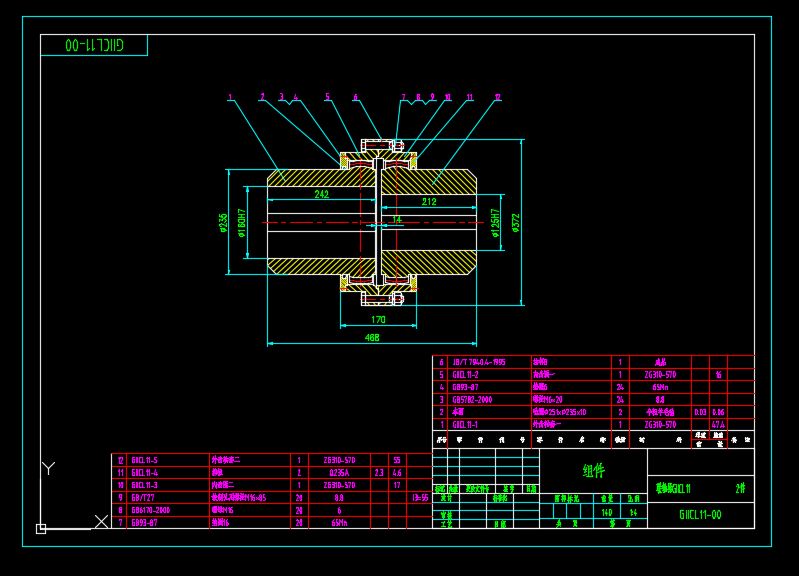The width and height of the screenshot is (799, 576).
Task: Select the GIICL11-1 part code cell
Action: coord(465,425)
